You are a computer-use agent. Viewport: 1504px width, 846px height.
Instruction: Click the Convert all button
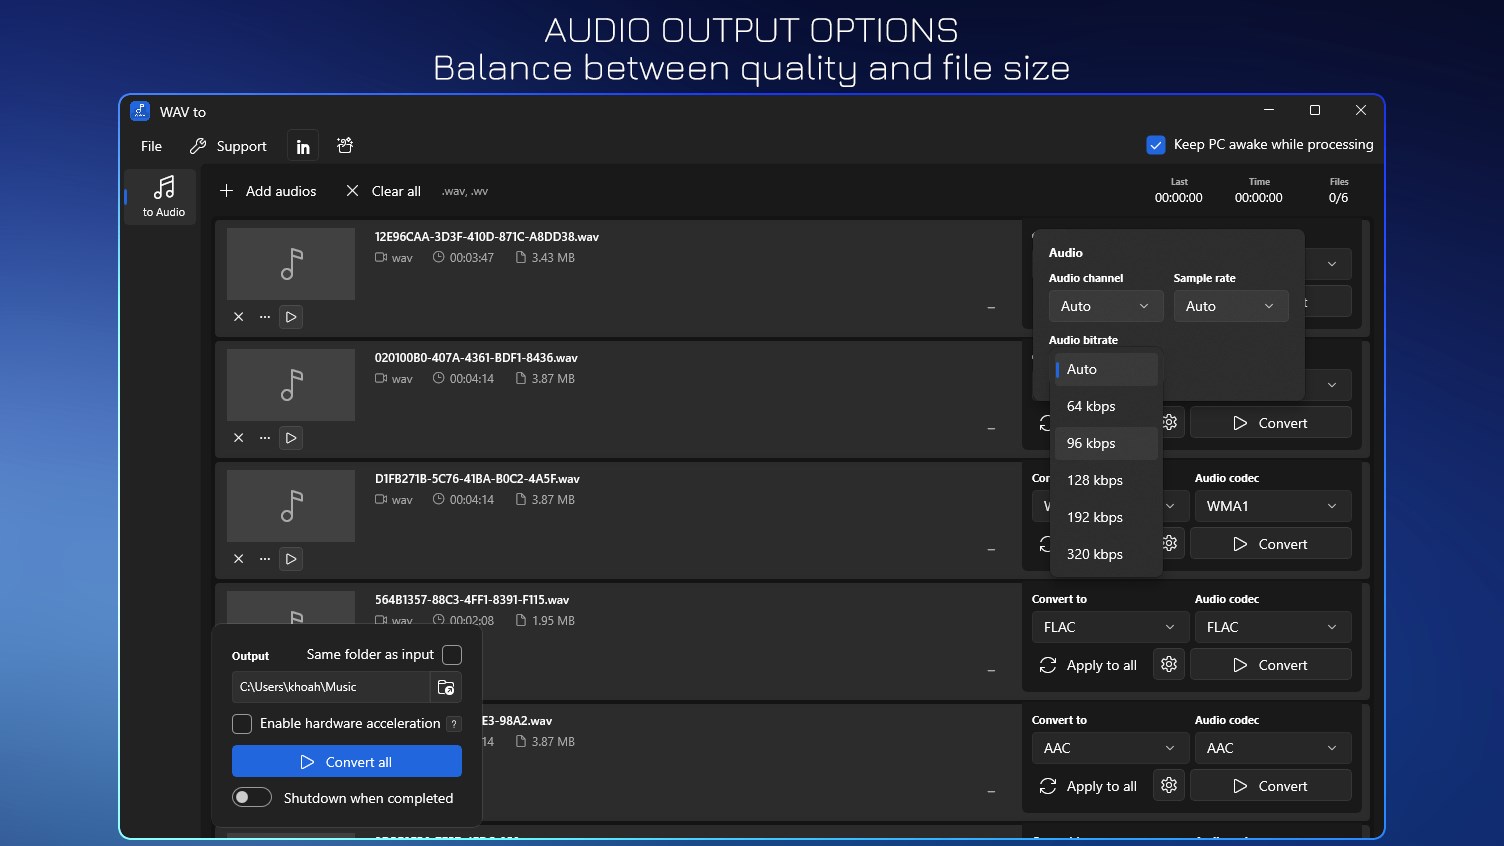[346, 761]
